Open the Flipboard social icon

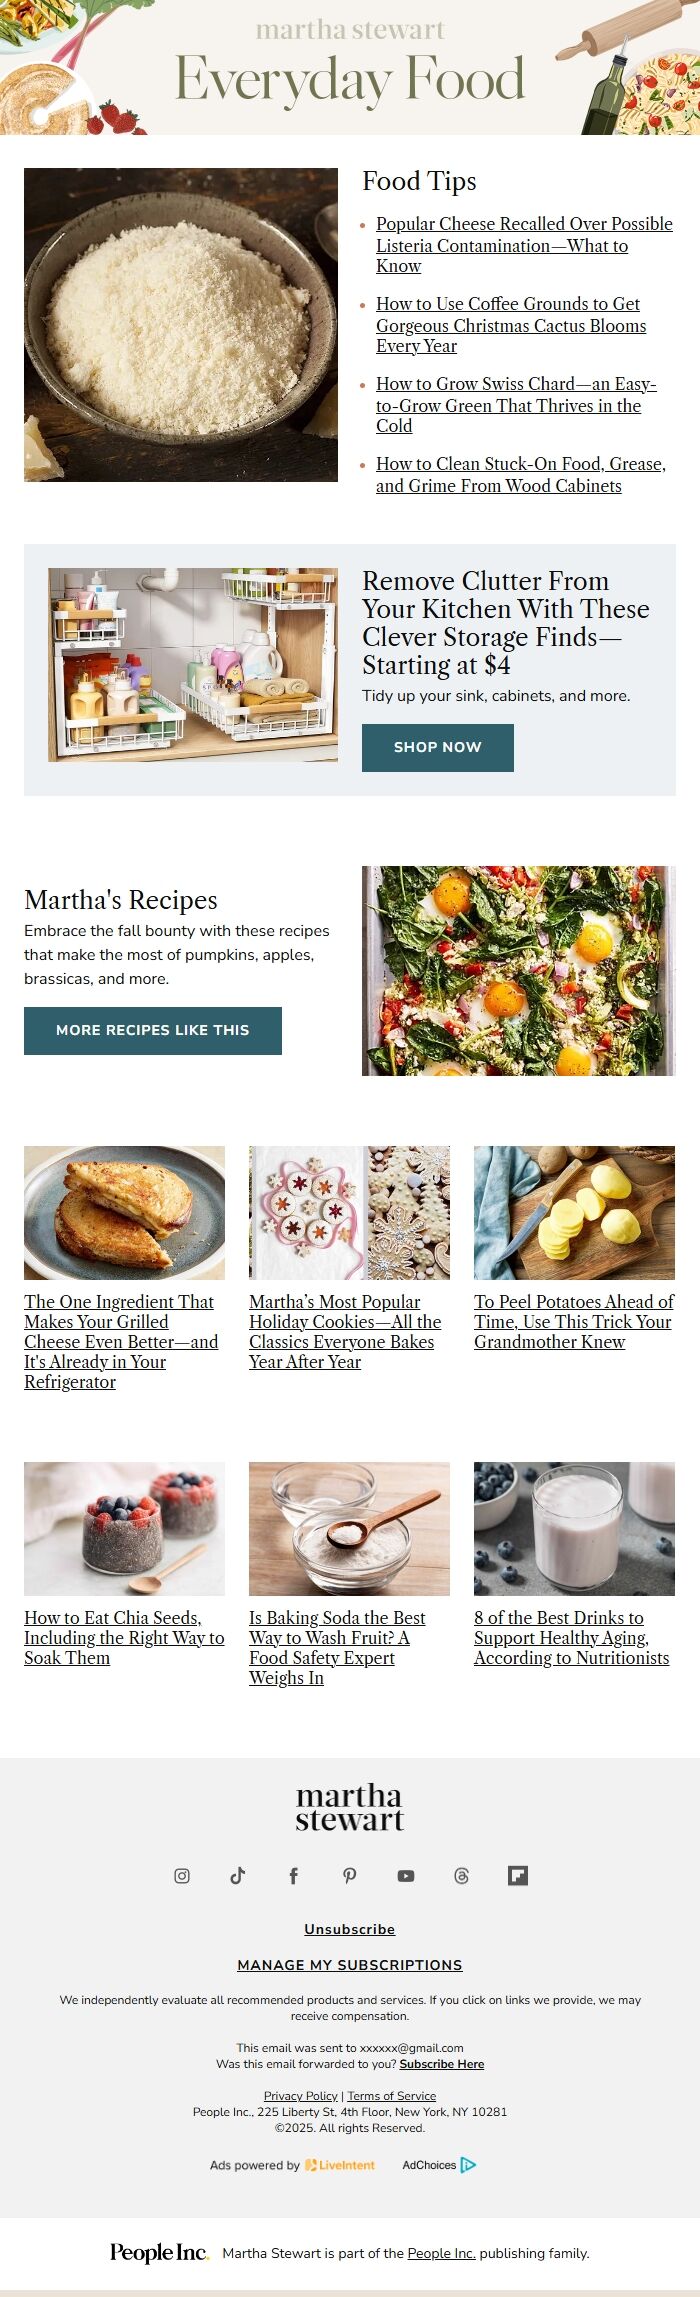[518, 1876]
